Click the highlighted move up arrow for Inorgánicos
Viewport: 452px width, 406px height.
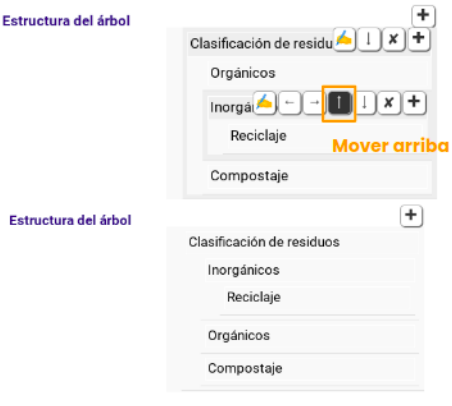pyautogui.click(x=339, y=103)
